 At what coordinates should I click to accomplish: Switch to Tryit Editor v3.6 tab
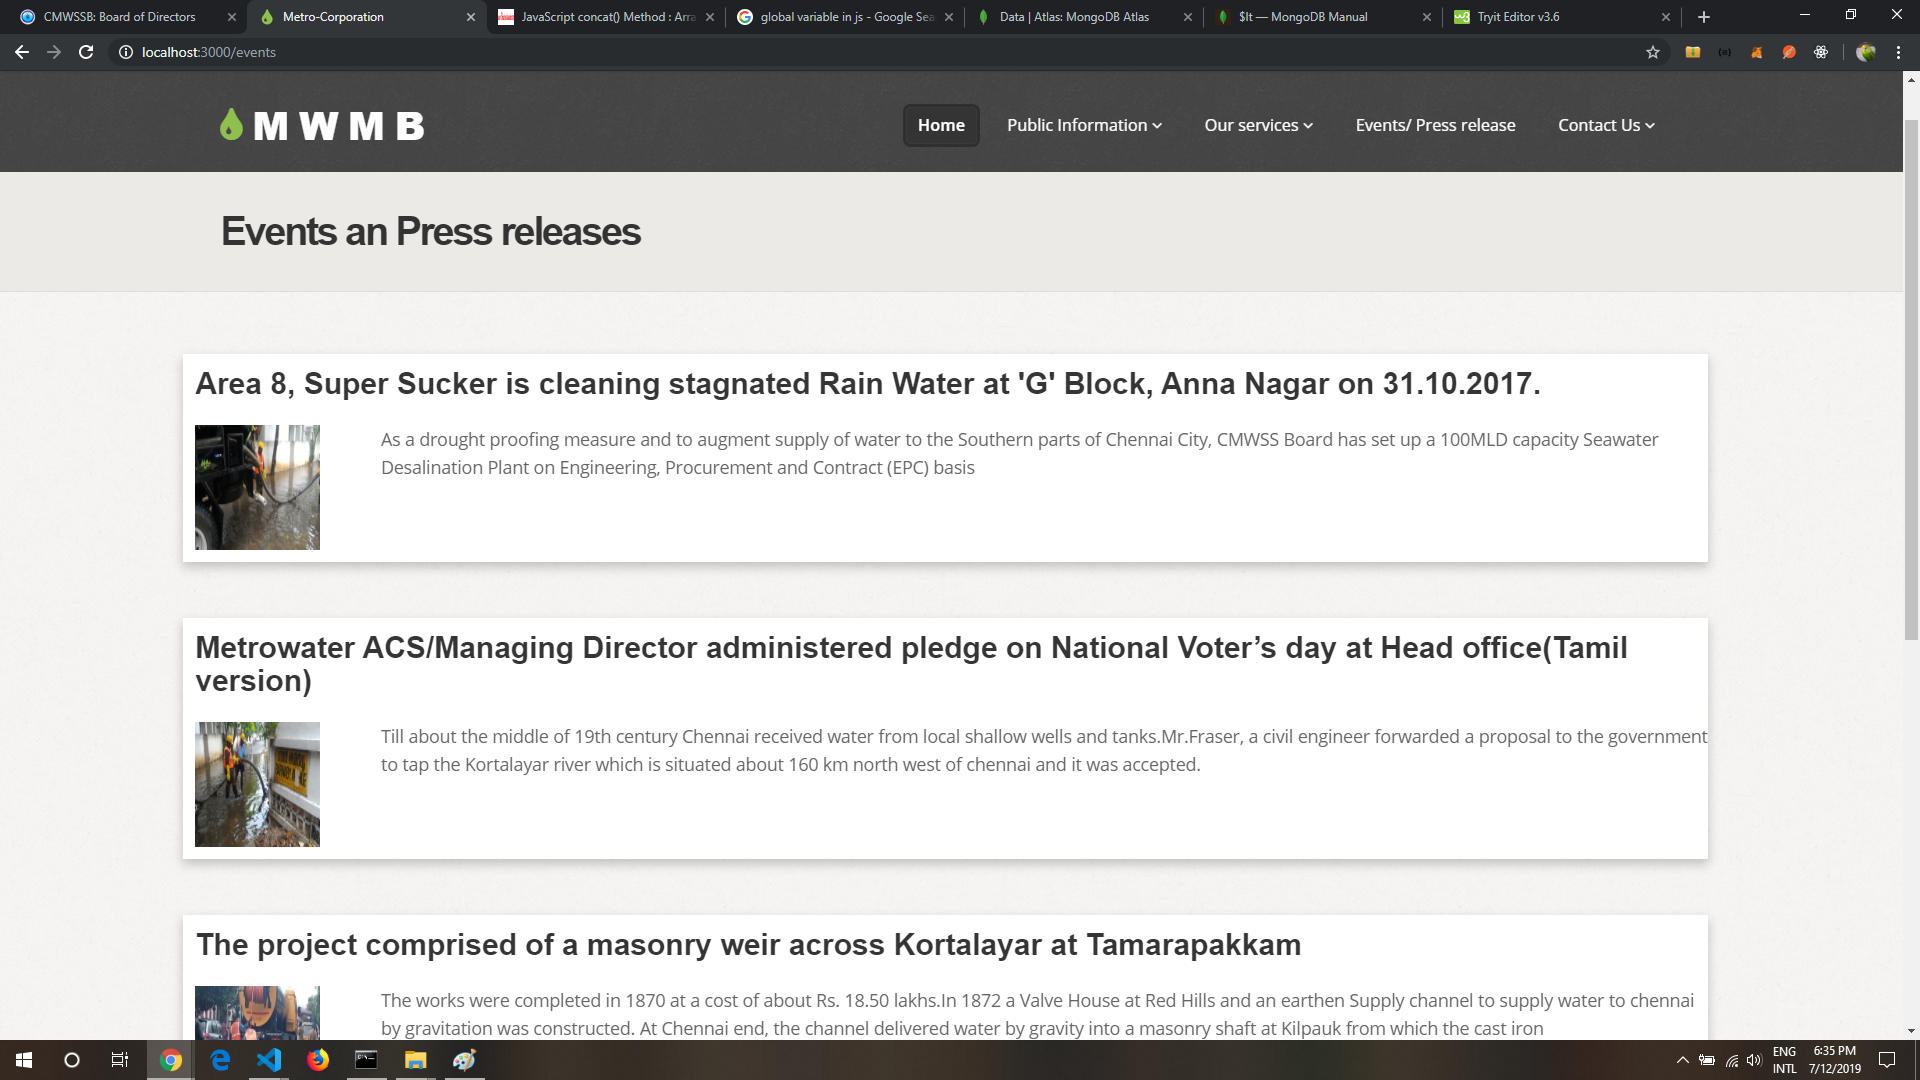pyautogui.click(x=1563, y=17)
